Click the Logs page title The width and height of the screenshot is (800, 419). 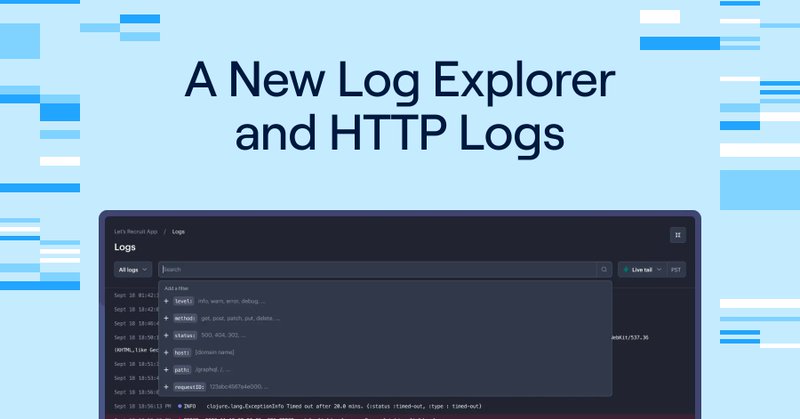coord(125,247)
